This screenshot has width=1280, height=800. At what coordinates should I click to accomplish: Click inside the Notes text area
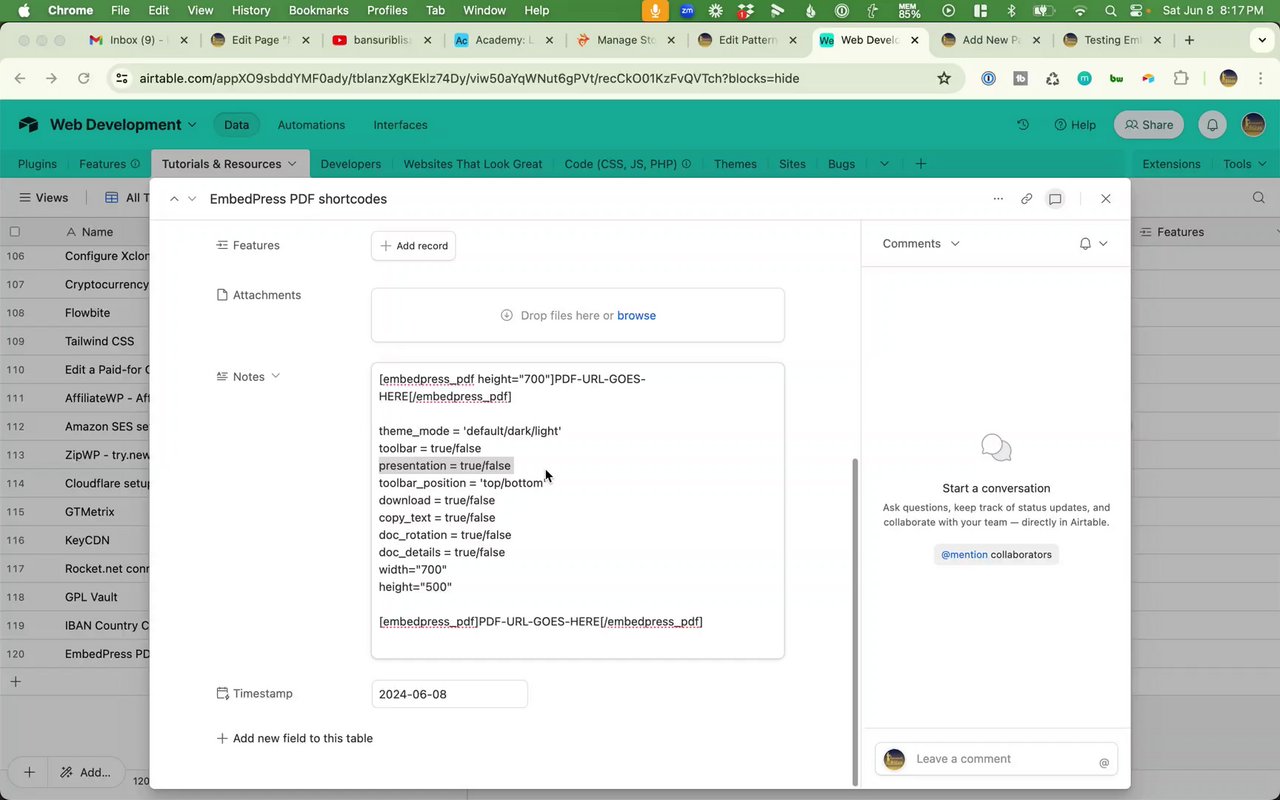pyautogui.click(x=577, y=510)
